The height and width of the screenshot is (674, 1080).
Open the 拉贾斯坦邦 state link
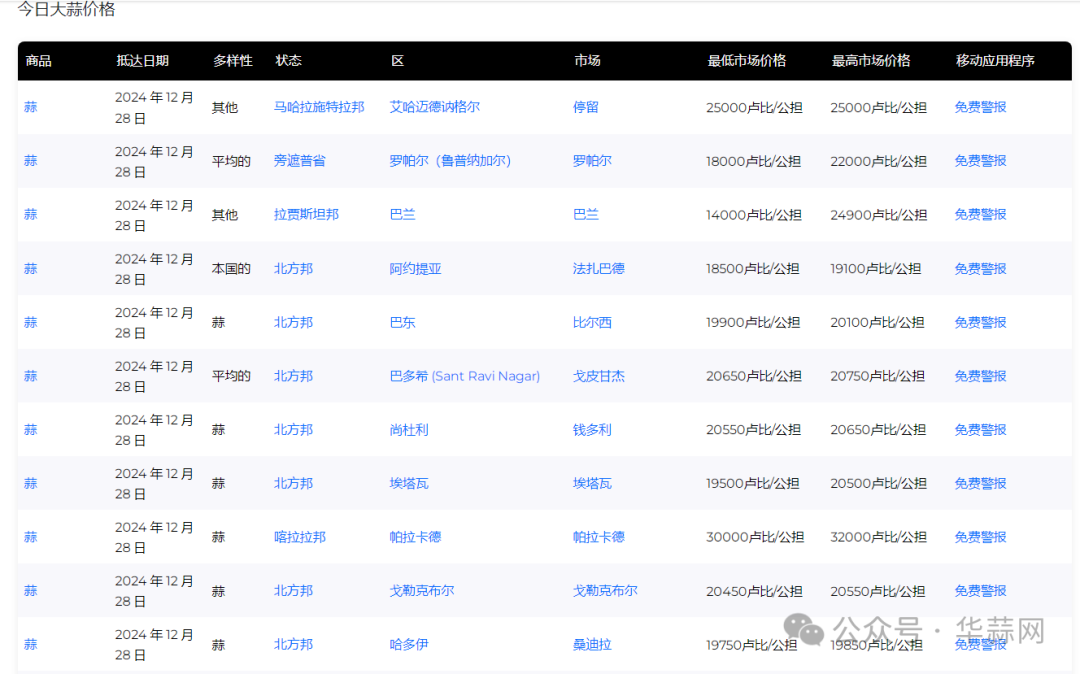click(306, 215)
